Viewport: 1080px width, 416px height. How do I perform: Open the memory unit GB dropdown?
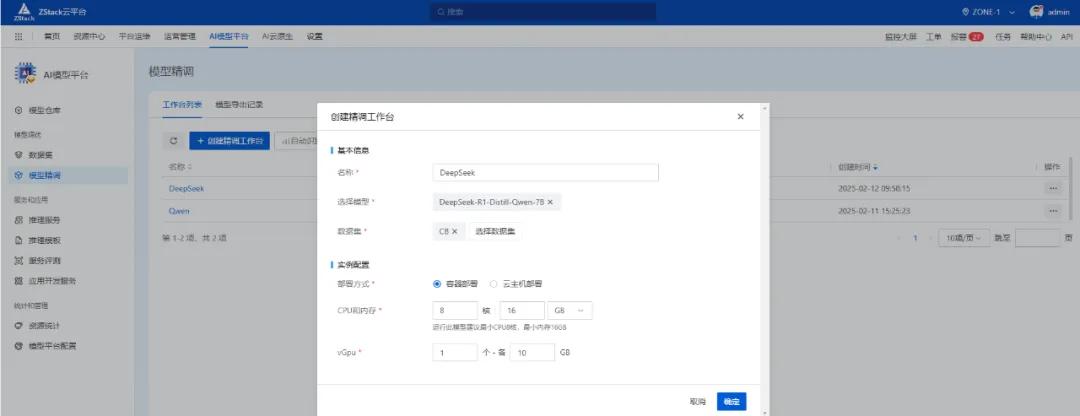point(570,311)
